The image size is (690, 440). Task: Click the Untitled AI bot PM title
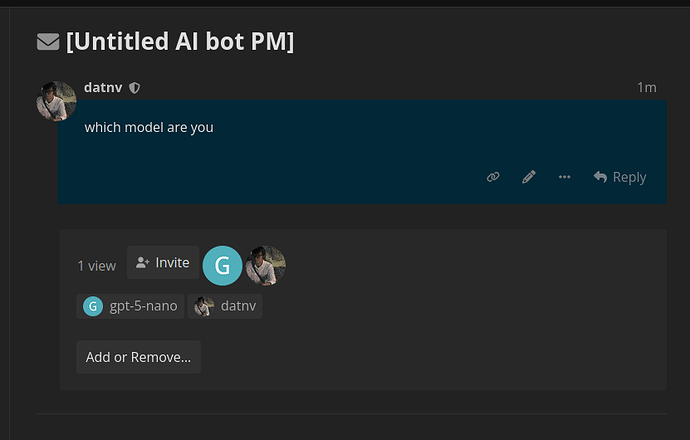click(x=180, y=42)
